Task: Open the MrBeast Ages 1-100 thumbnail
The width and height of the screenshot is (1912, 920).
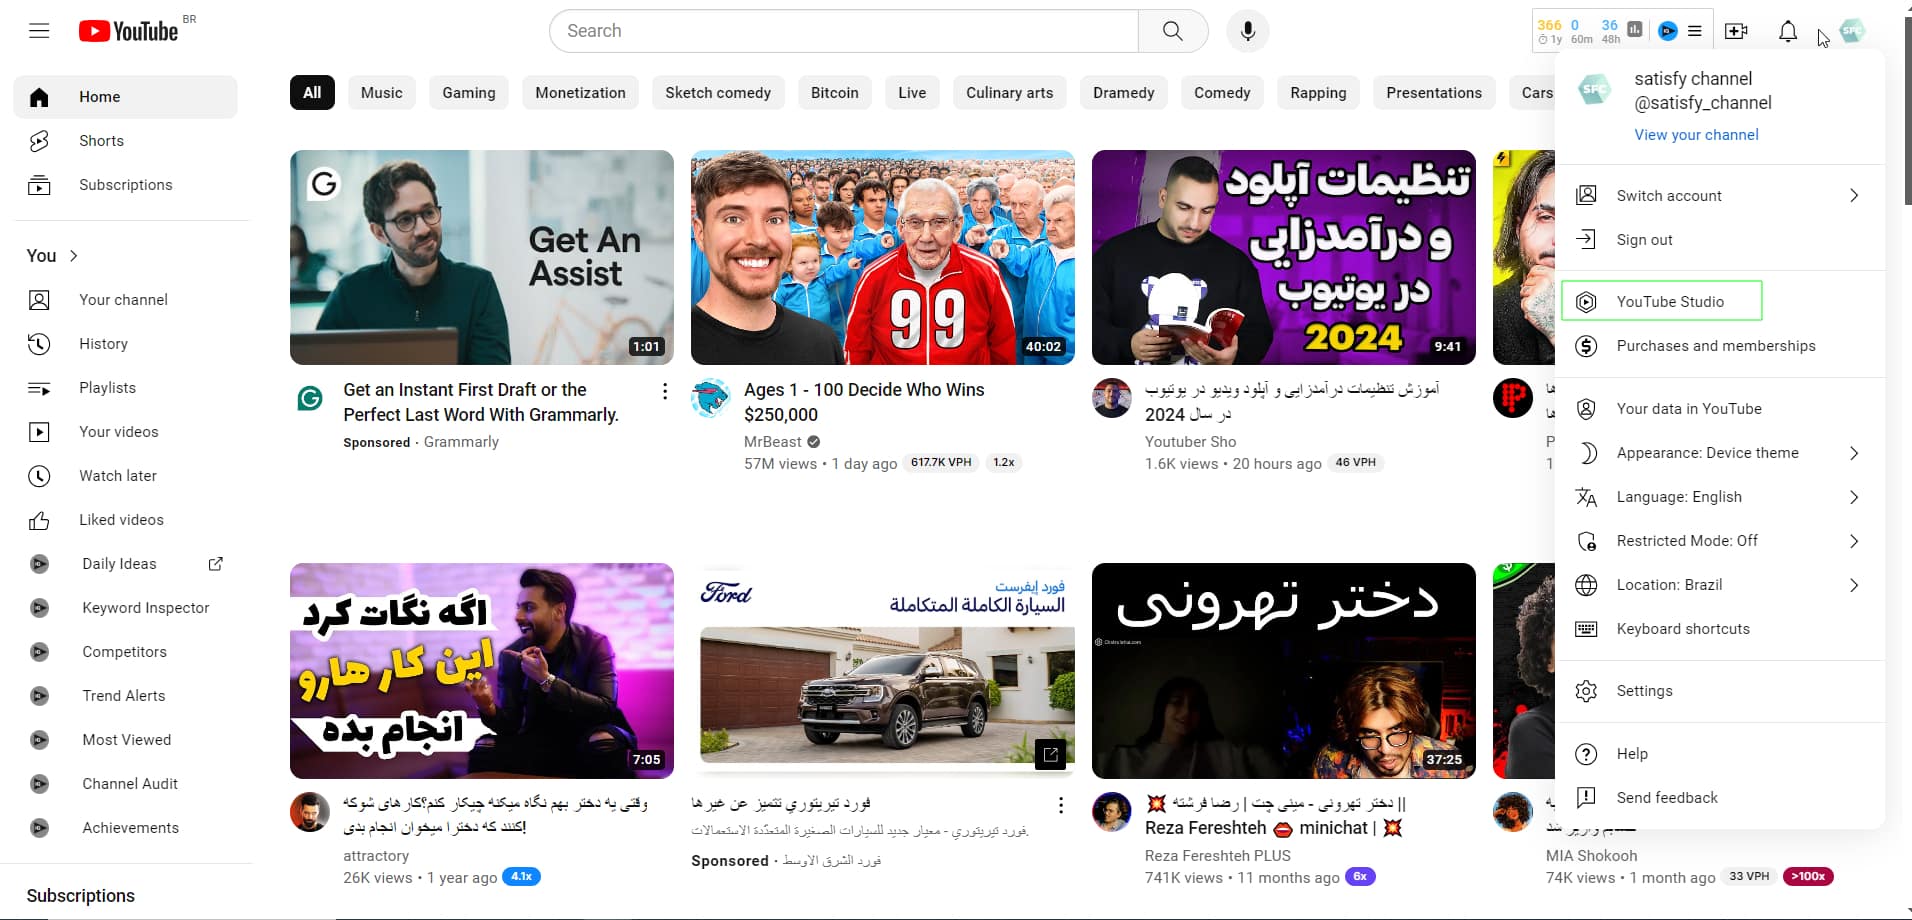Action: (882, 257)
